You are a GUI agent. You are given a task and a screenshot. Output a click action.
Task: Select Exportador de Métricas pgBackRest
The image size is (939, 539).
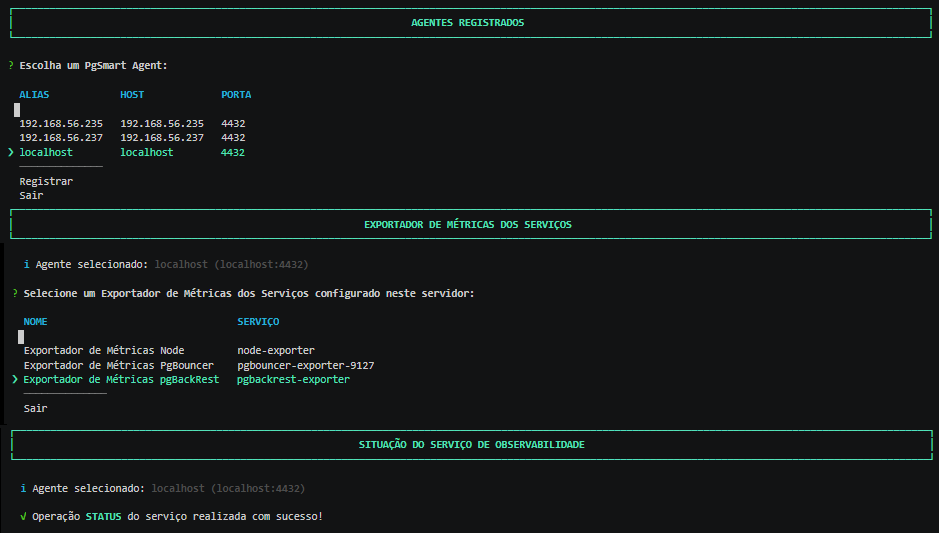pos(122,380)
